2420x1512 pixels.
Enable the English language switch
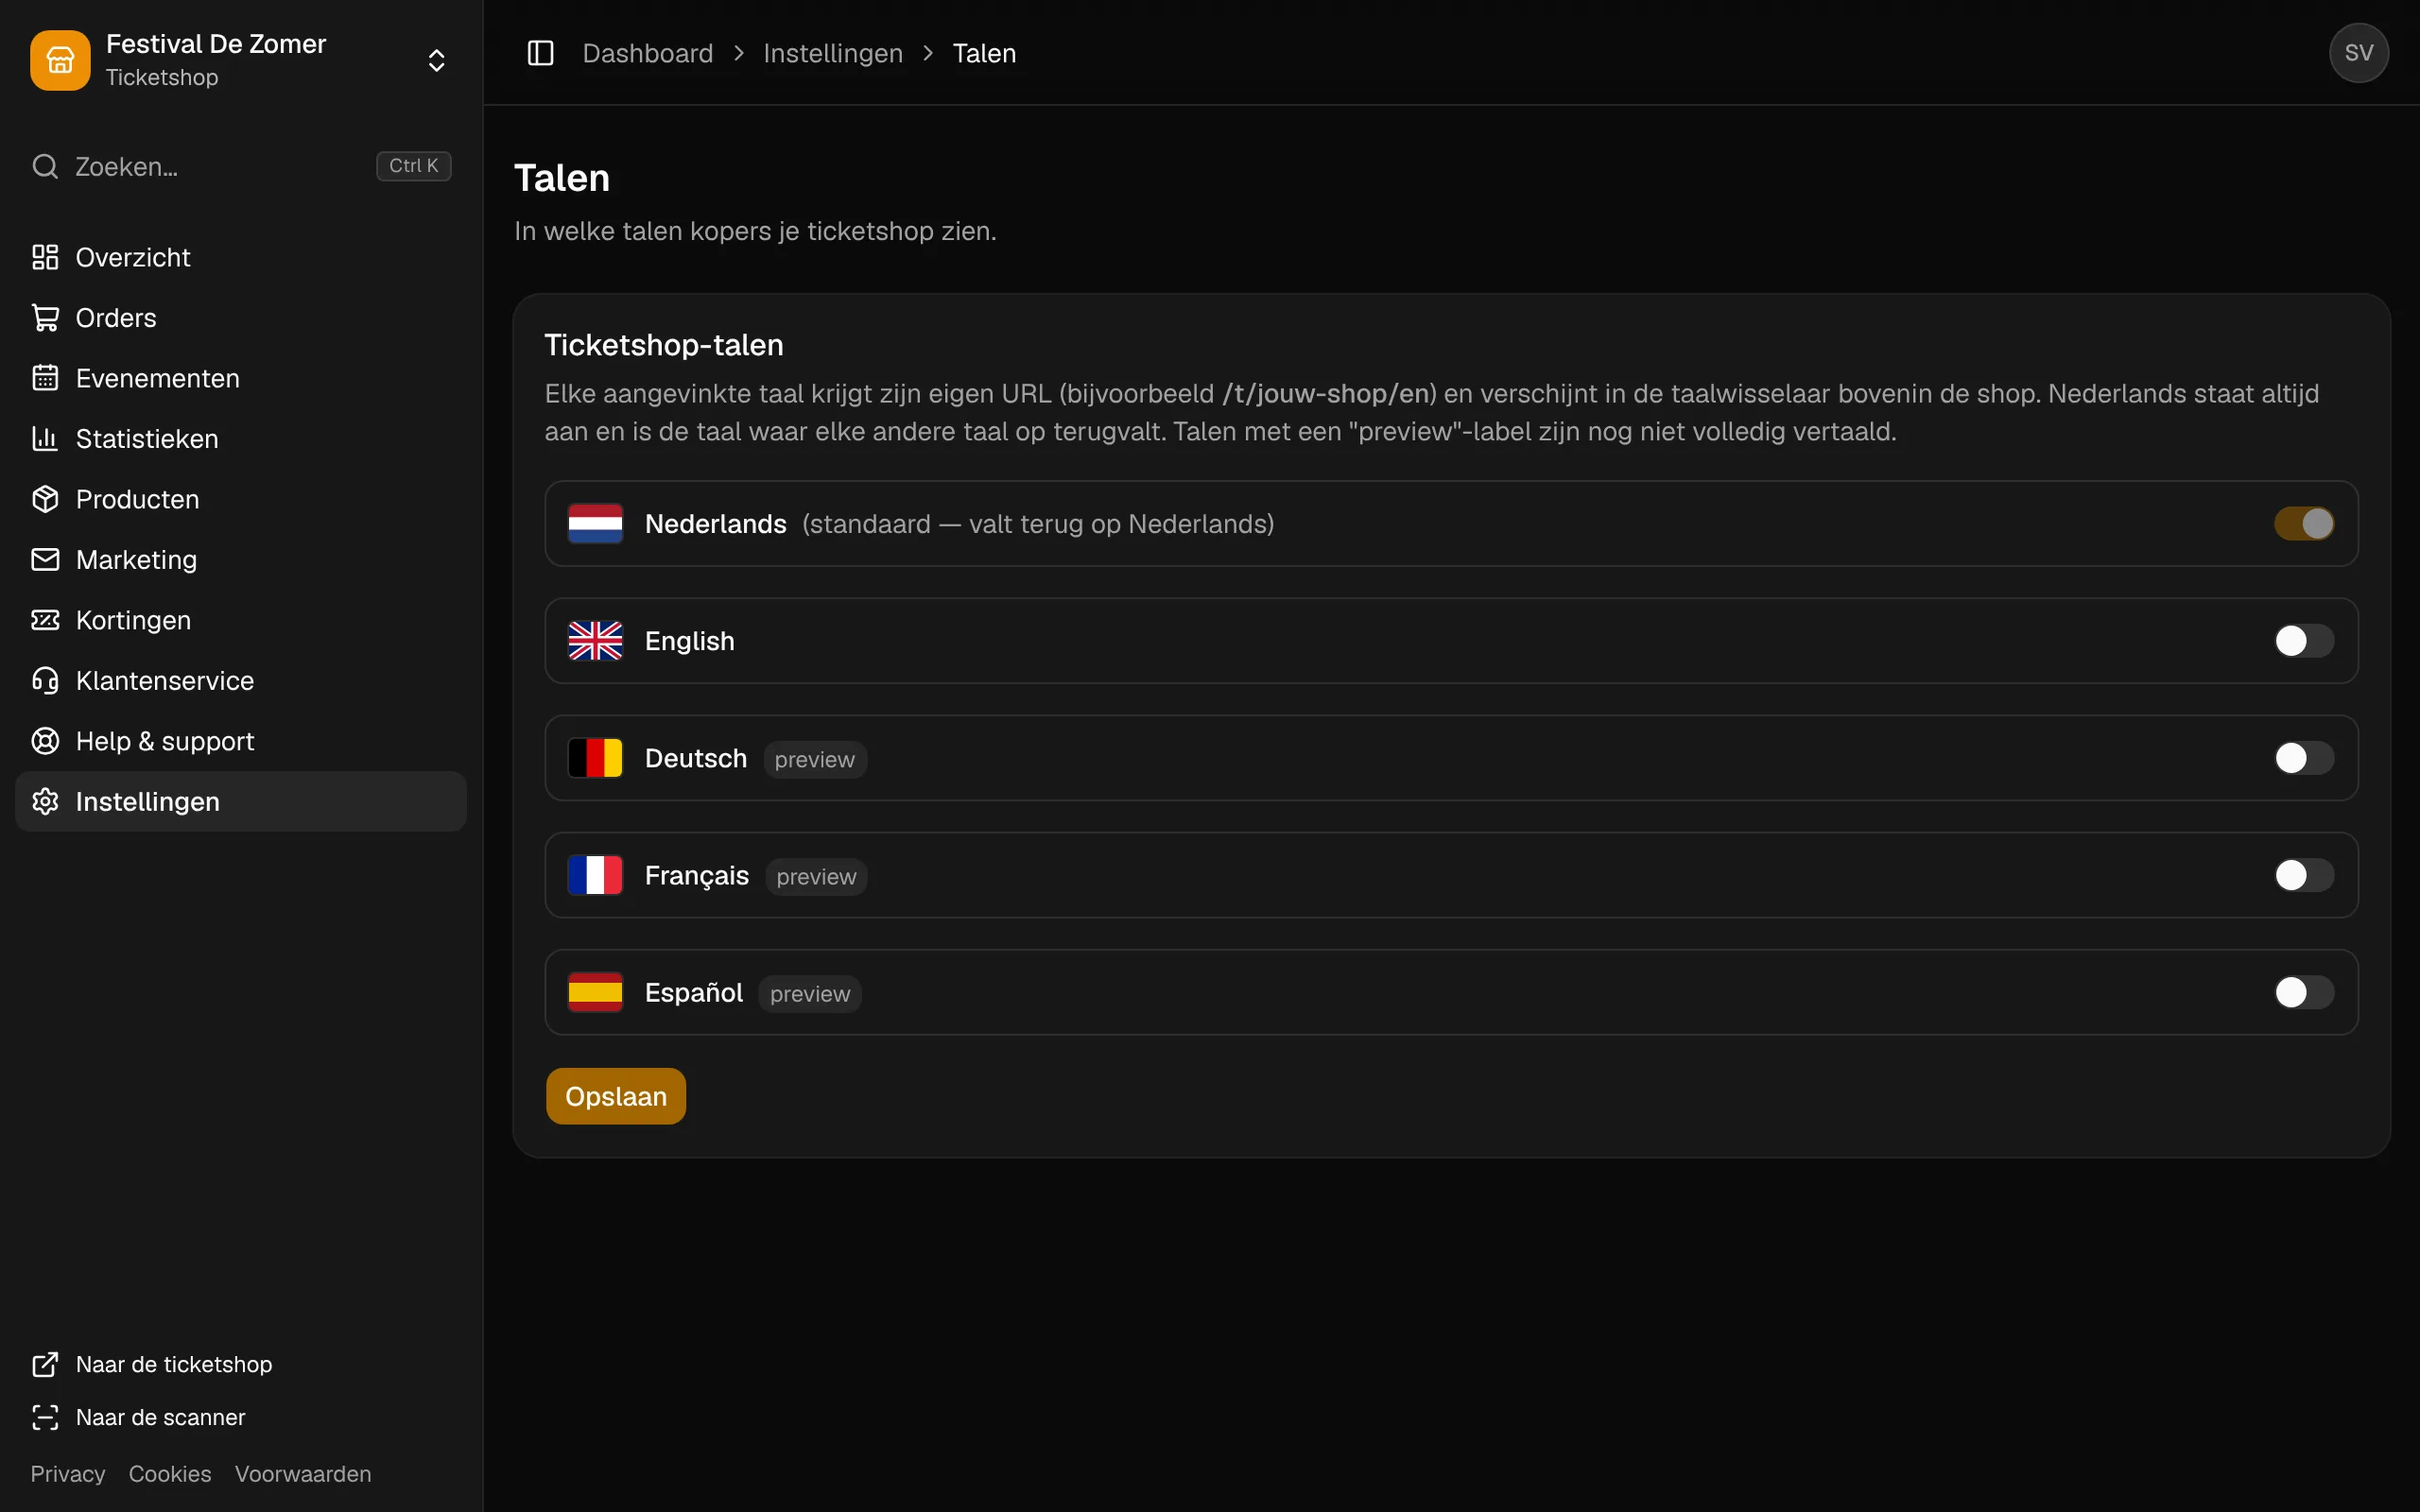point(2304,641)
